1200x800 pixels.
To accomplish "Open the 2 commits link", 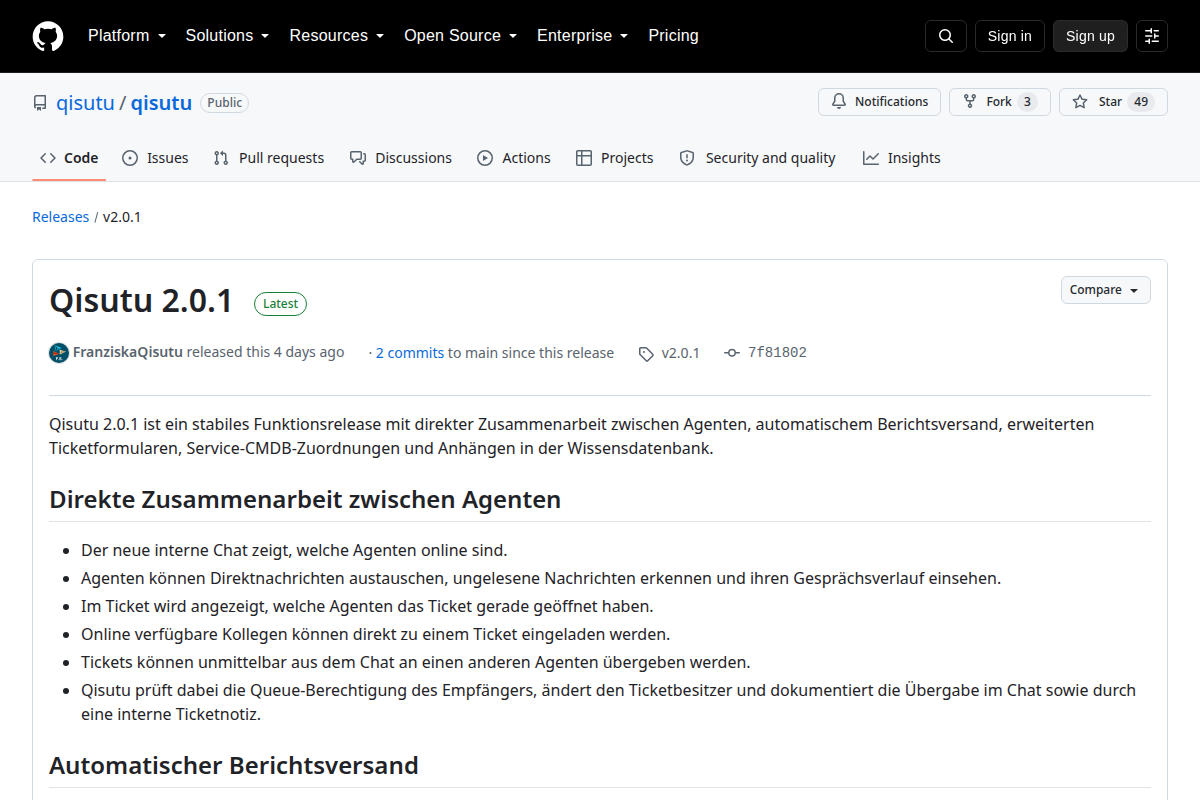I will coord(410,353).
